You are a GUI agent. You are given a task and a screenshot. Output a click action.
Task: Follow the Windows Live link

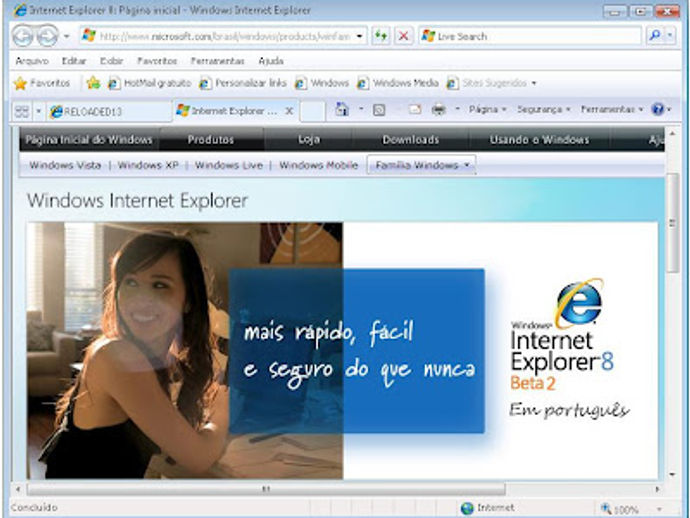[x=229, y=165]
